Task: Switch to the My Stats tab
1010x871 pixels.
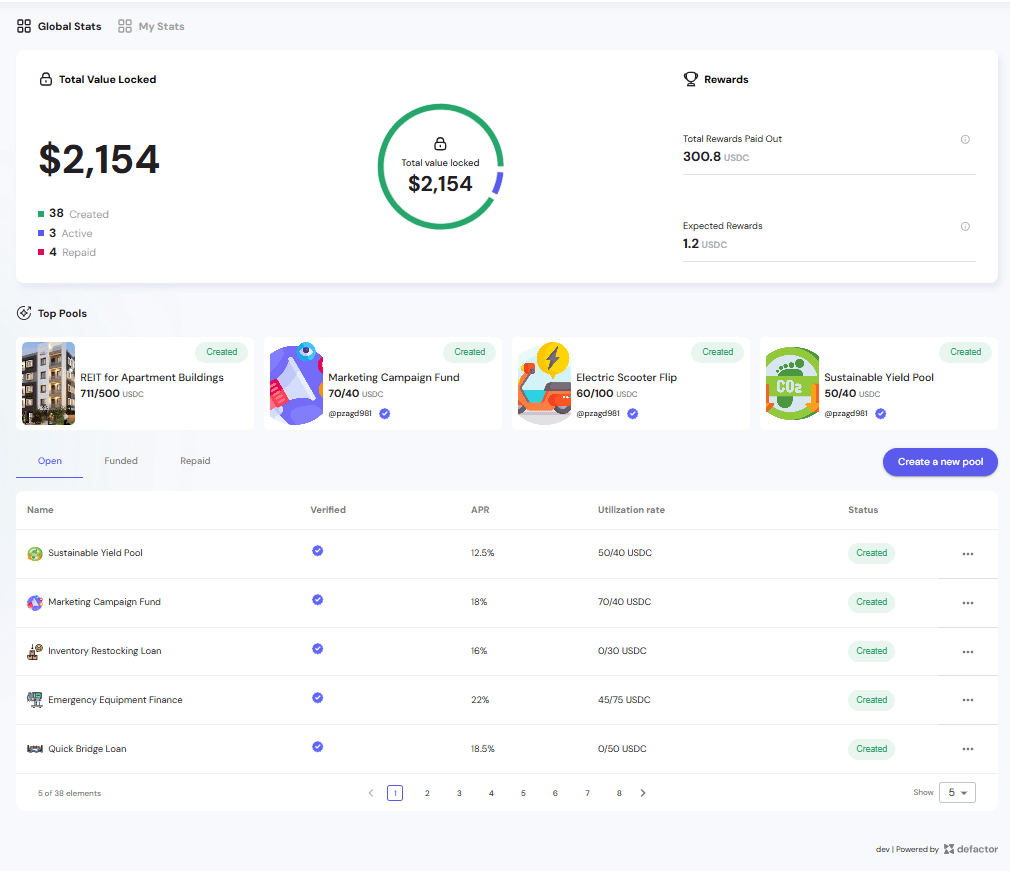Action: click(151, 26)
